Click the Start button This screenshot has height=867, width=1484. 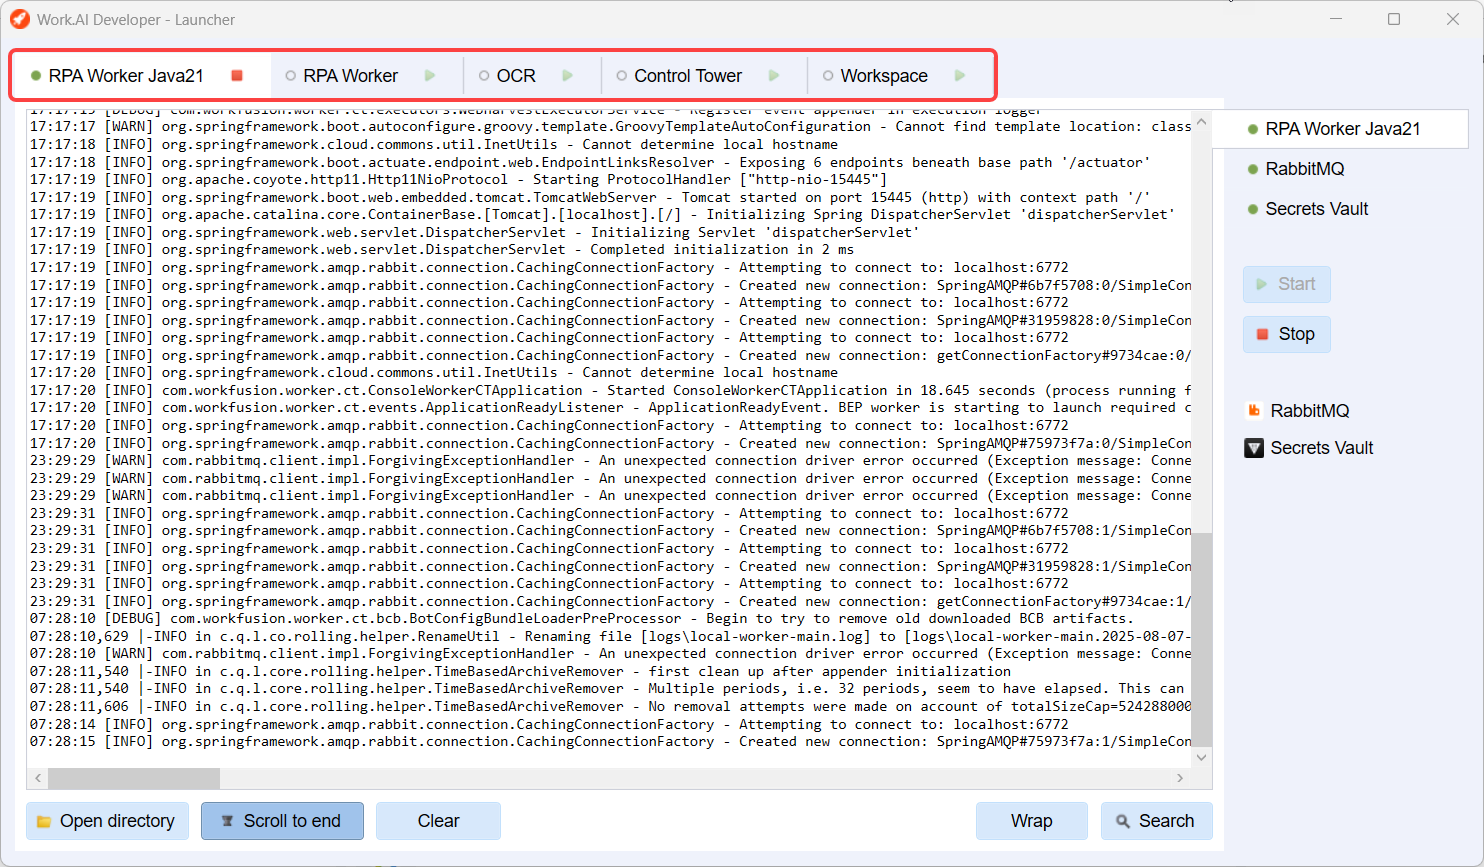1287,284
